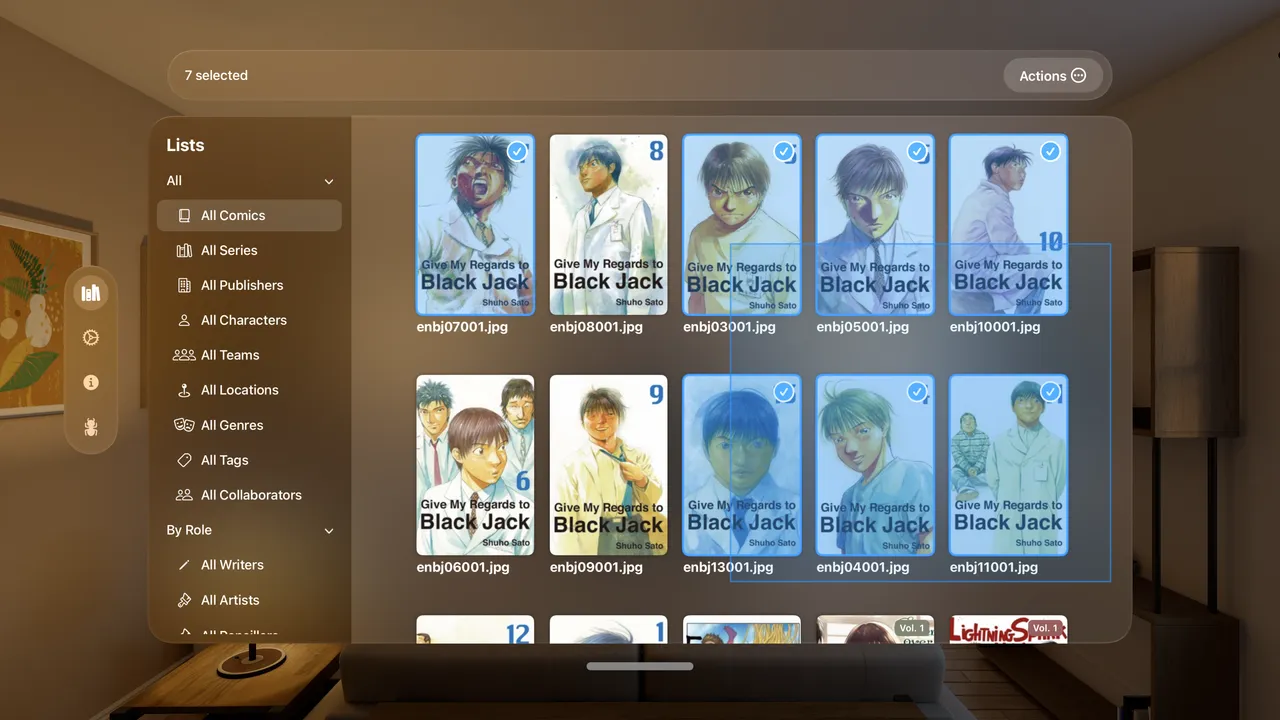Open the Settings gear in side ornament
Screen dimensions: 1280x720
click(x=91, y=338)
